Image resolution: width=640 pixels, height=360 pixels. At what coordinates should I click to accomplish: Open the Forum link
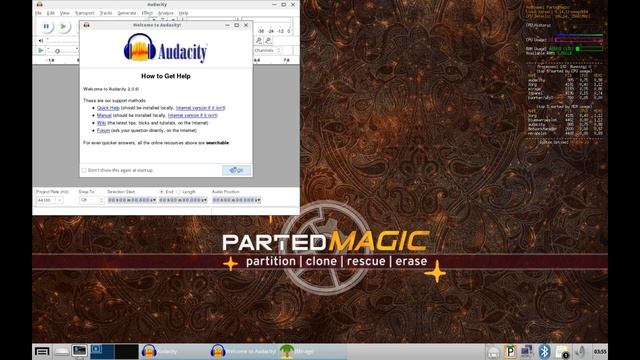click(x=103, y=131)
